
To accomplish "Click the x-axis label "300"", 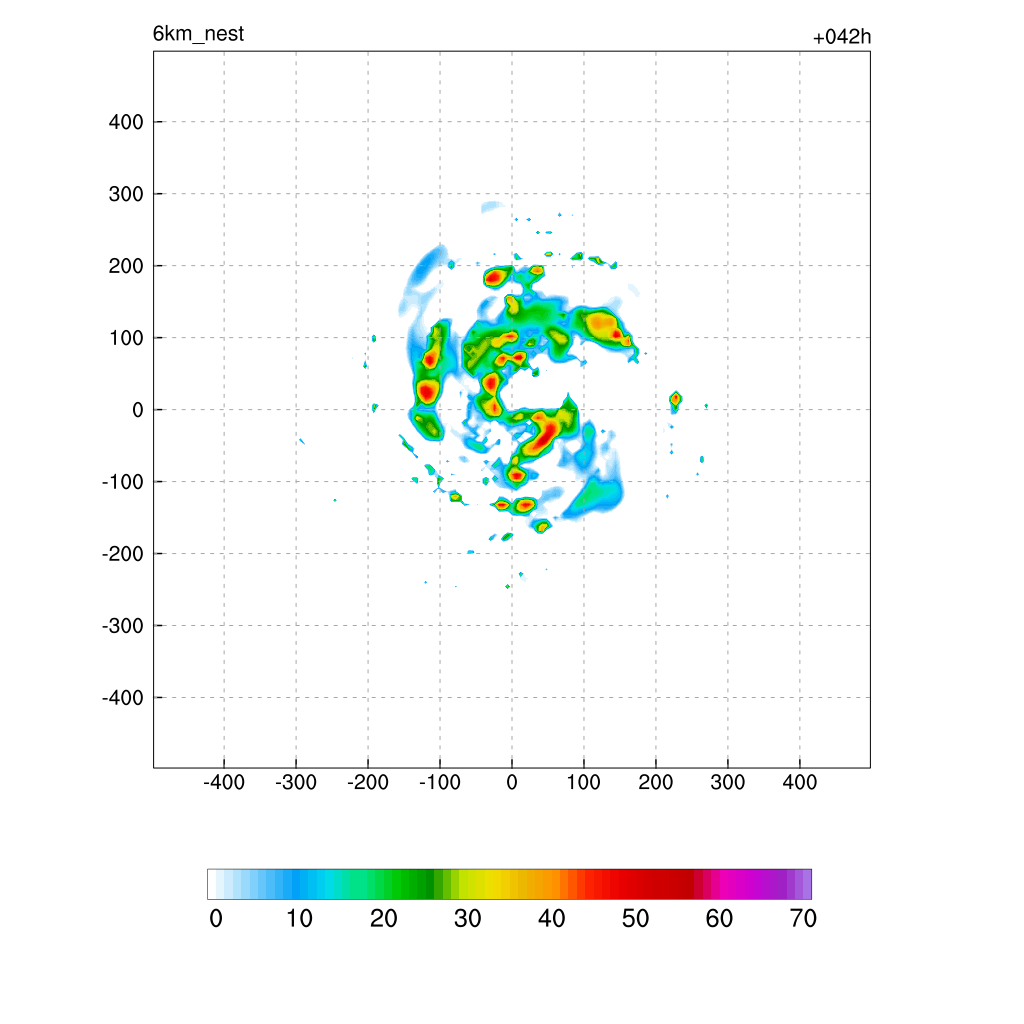I will 728,782.
